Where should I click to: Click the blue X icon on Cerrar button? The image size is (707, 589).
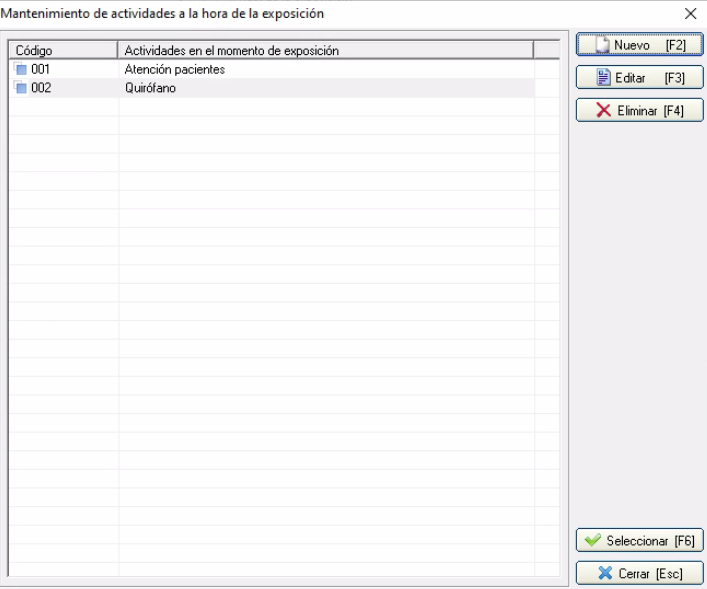604,573
